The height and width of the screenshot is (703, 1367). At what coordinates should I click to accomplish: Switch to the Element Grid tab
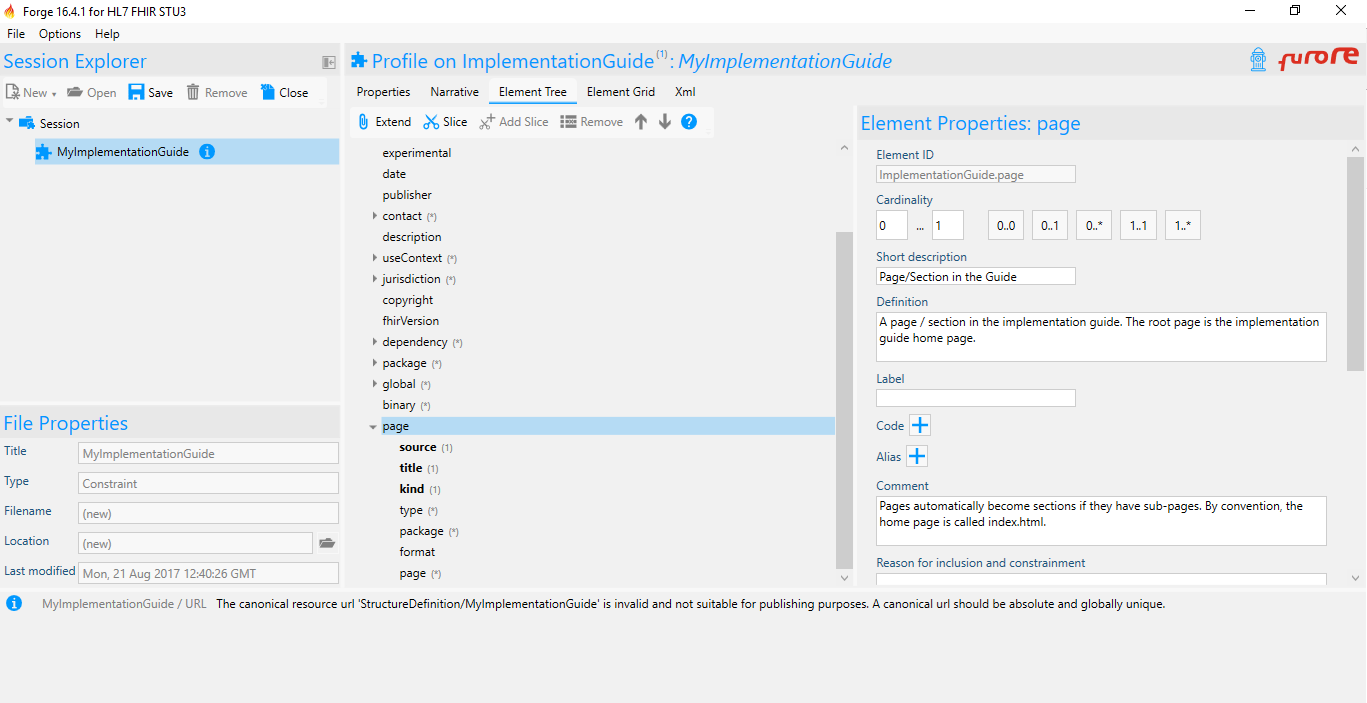621,92
